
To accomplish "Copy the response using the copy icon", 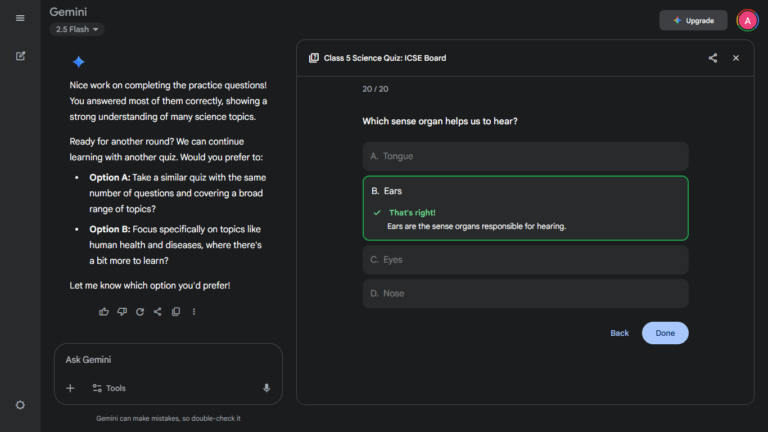I will pos(176,312).
